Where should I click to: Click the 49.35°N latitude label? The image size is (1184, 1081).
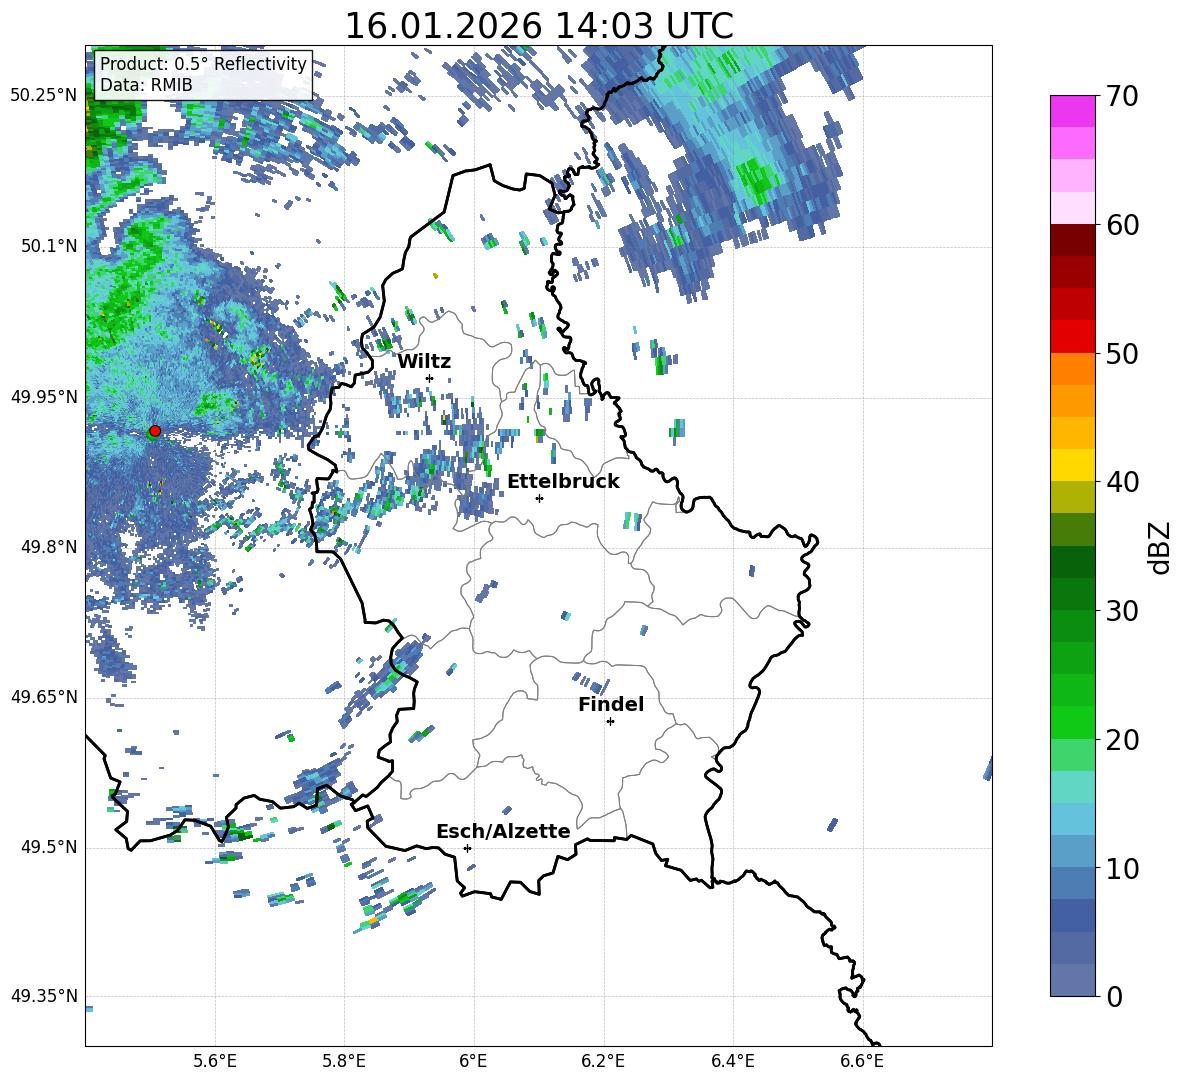click(x=44, y=996)
